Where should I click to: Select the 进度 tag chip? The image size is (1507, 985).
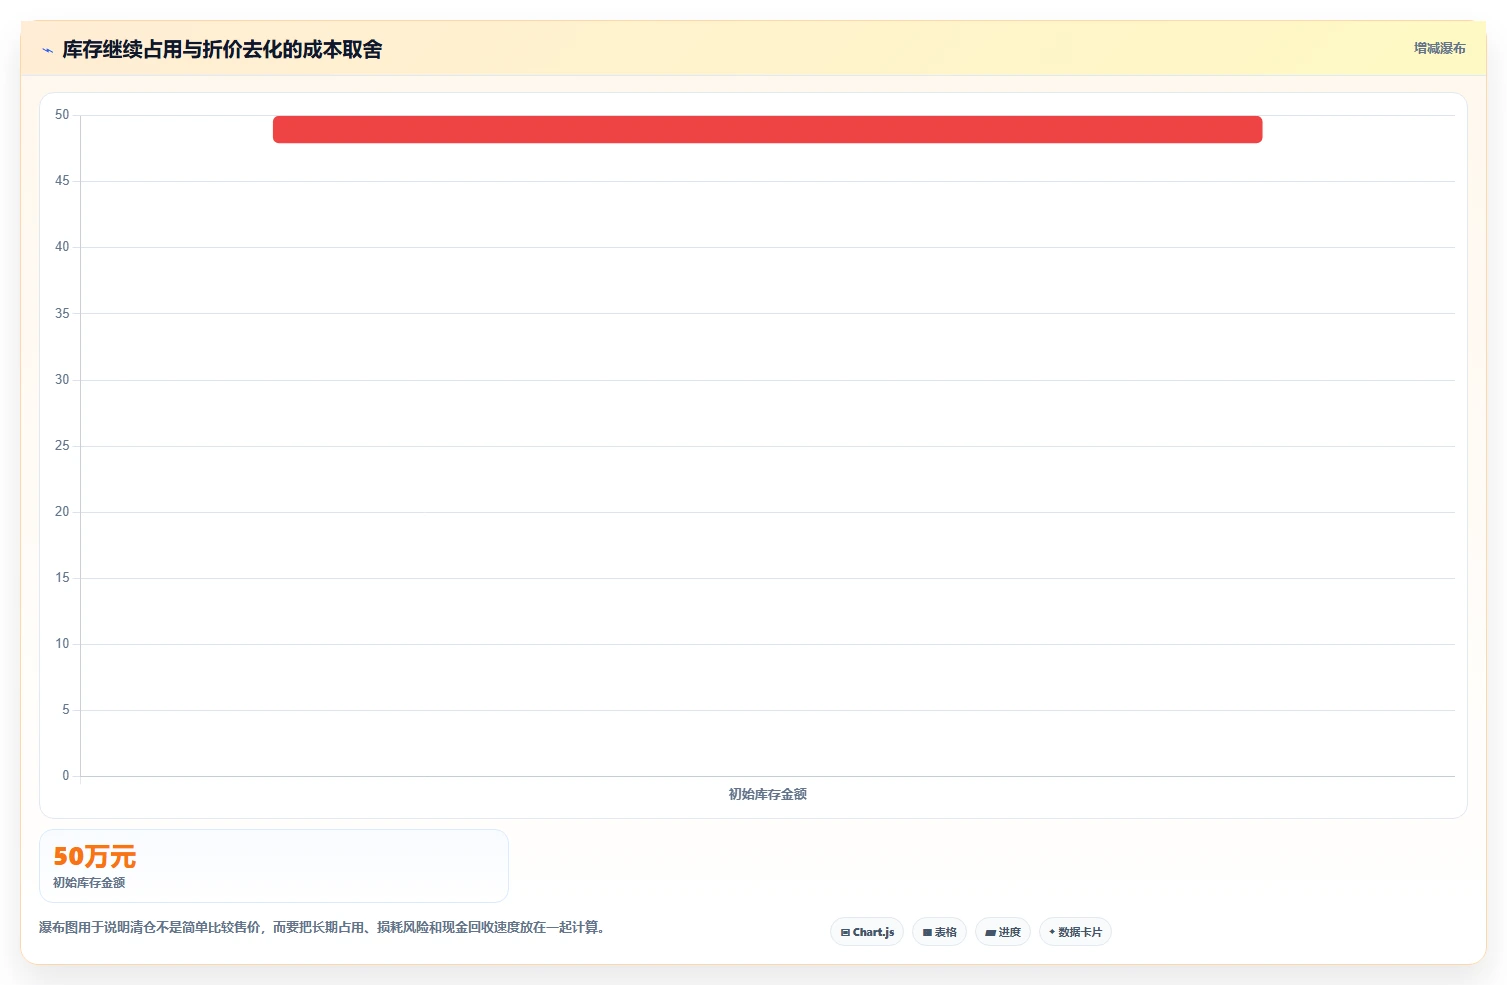1003,932
